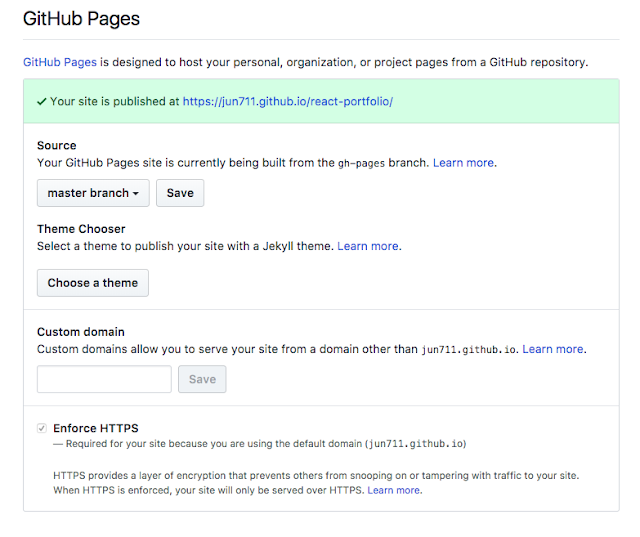This screenshot has height=537, width=640.
Task: Open Learn more link under Theme Chooser
Action: (x=368, y=246)
